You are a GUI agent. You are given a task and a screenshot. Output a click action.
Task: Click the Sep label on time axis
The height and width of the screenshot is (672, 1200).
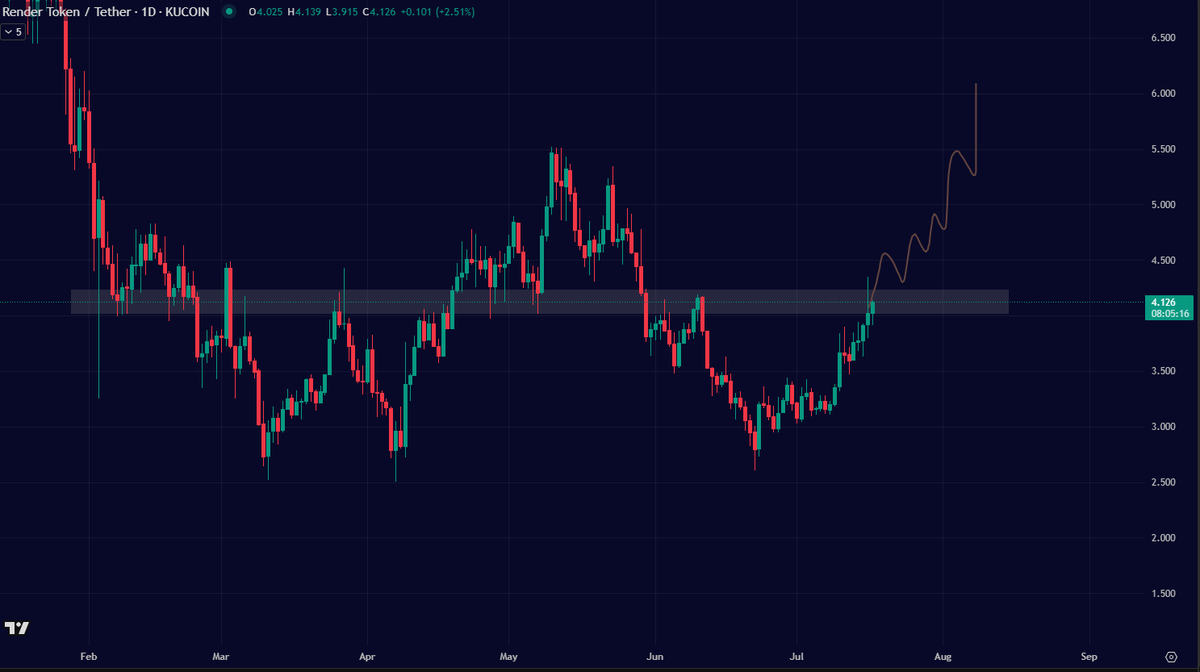point(1089,657)
